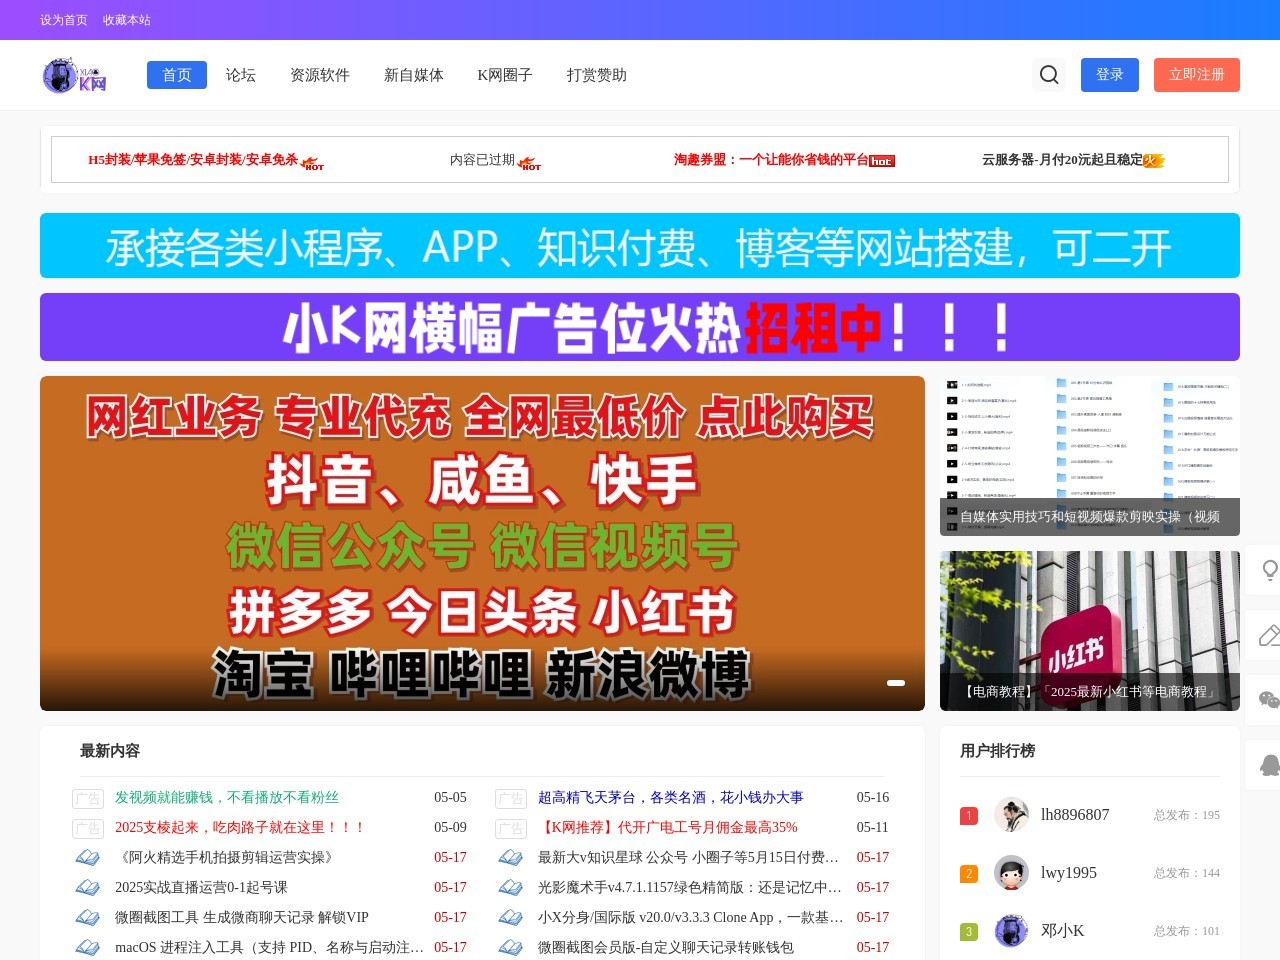Open the 网红业务 专业代充 carousel image
Screen dimensions: 1280x960
click(482, 543)
